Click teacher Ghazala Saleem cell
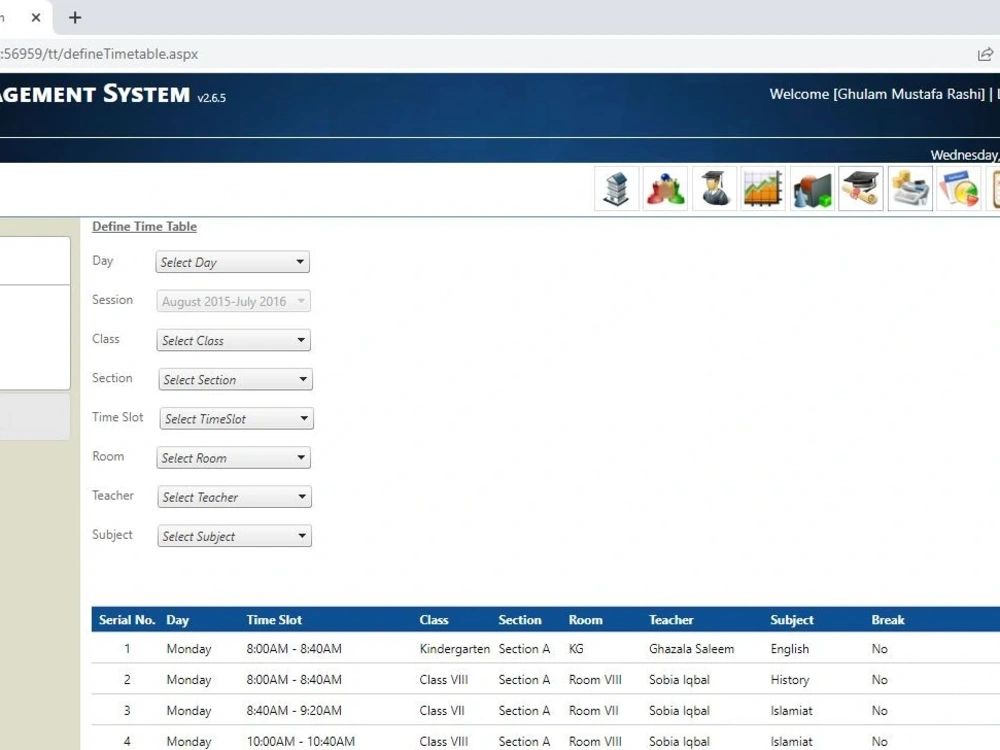The image size is (1000, 750). pyautogui.click(x=691, y=649)
